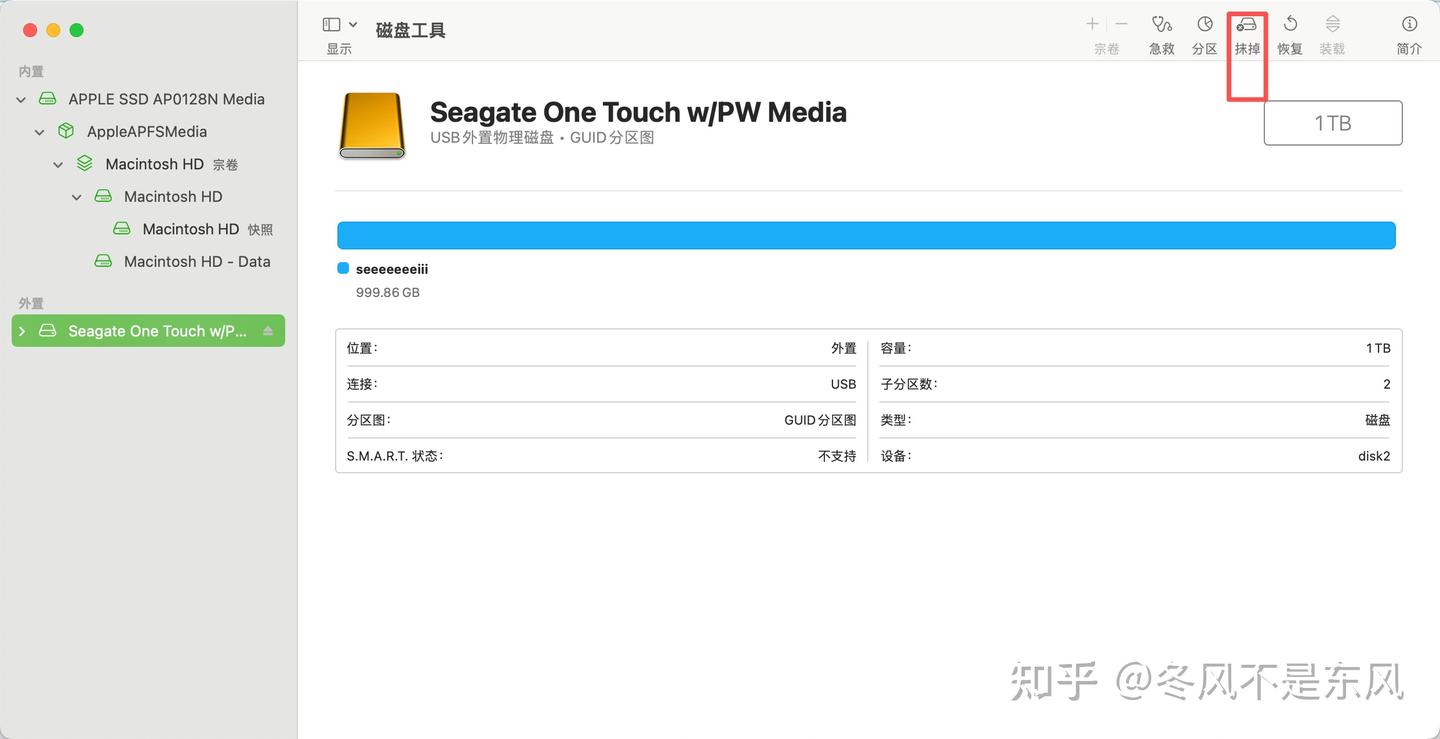The image size is (1440, 739).
Task: Click the blue seeeeeeeiii legend swatch
Action: tap(343, 268)
